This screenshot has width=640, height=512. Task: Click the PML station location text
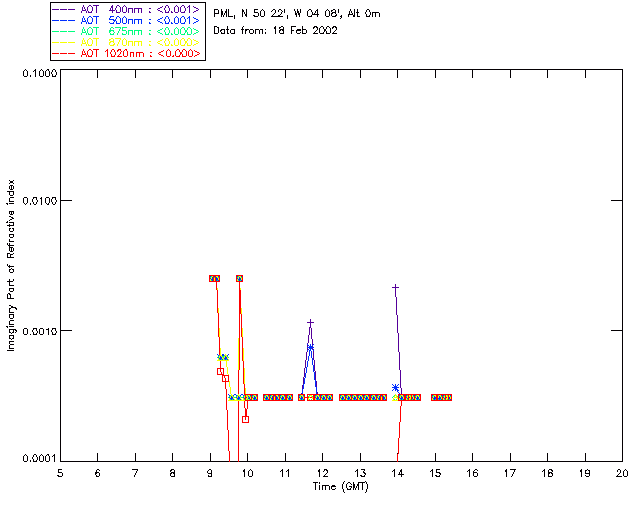pyautogui.click(x=297, y=14)
